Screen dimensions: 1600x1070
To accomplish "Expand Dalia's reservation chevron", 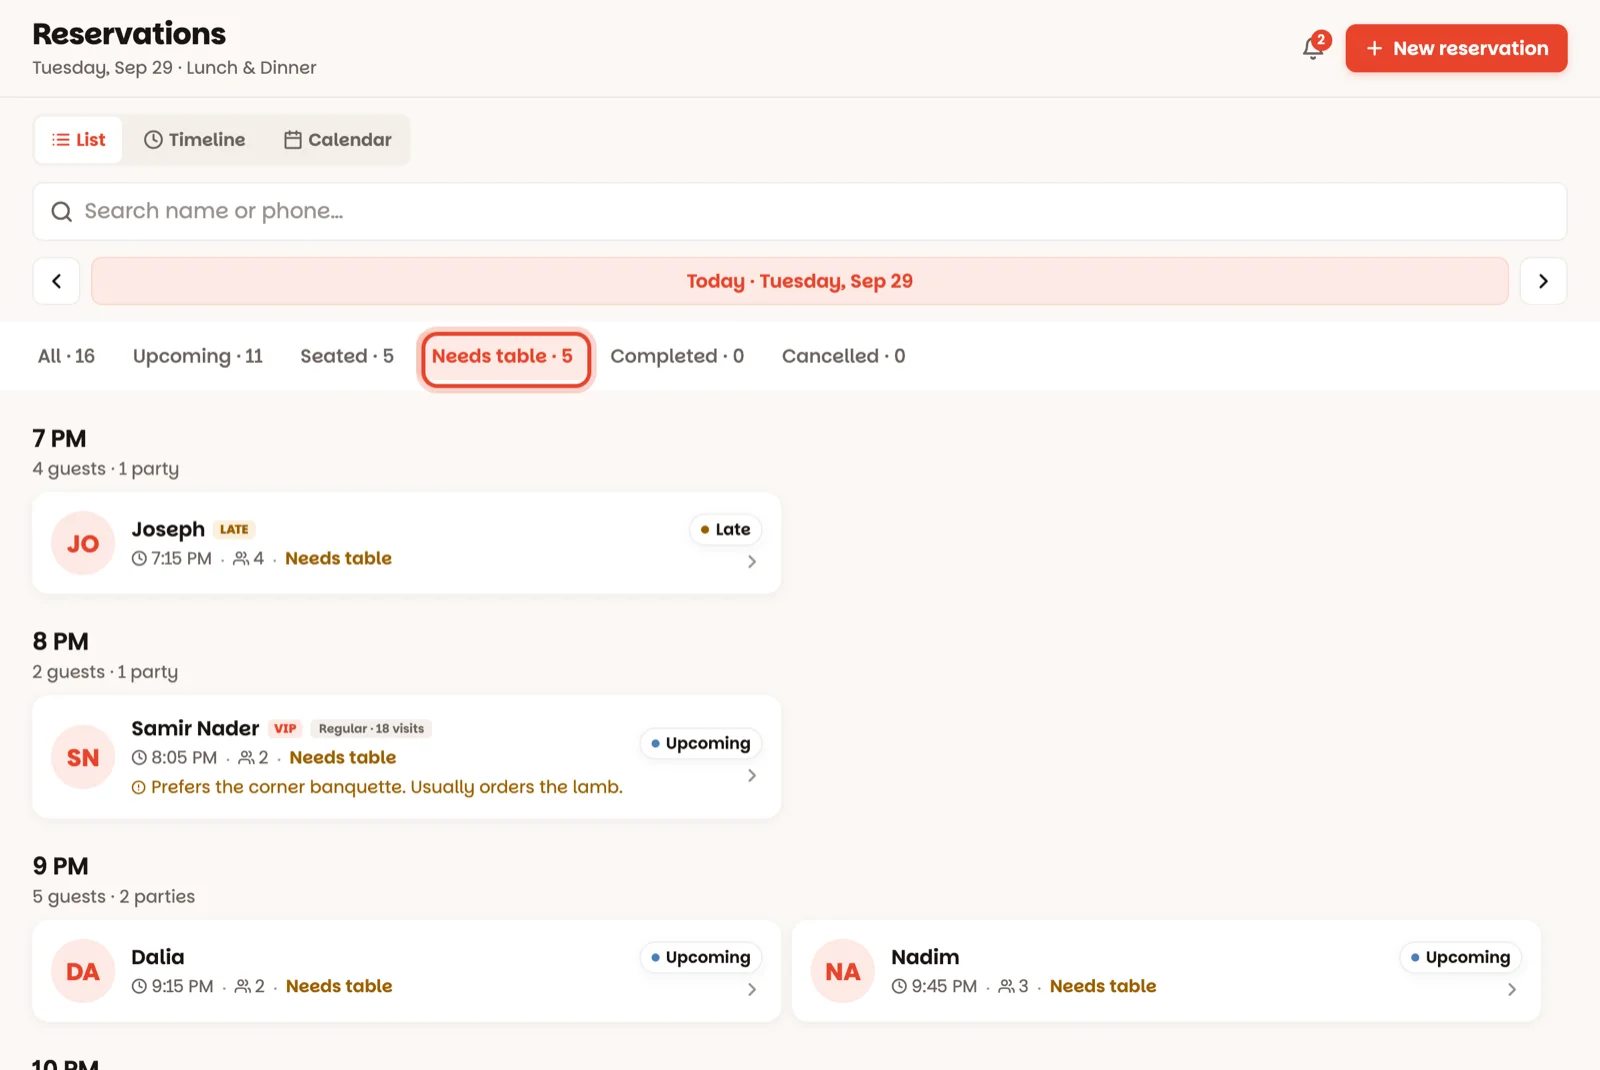I will click(752, 990).
